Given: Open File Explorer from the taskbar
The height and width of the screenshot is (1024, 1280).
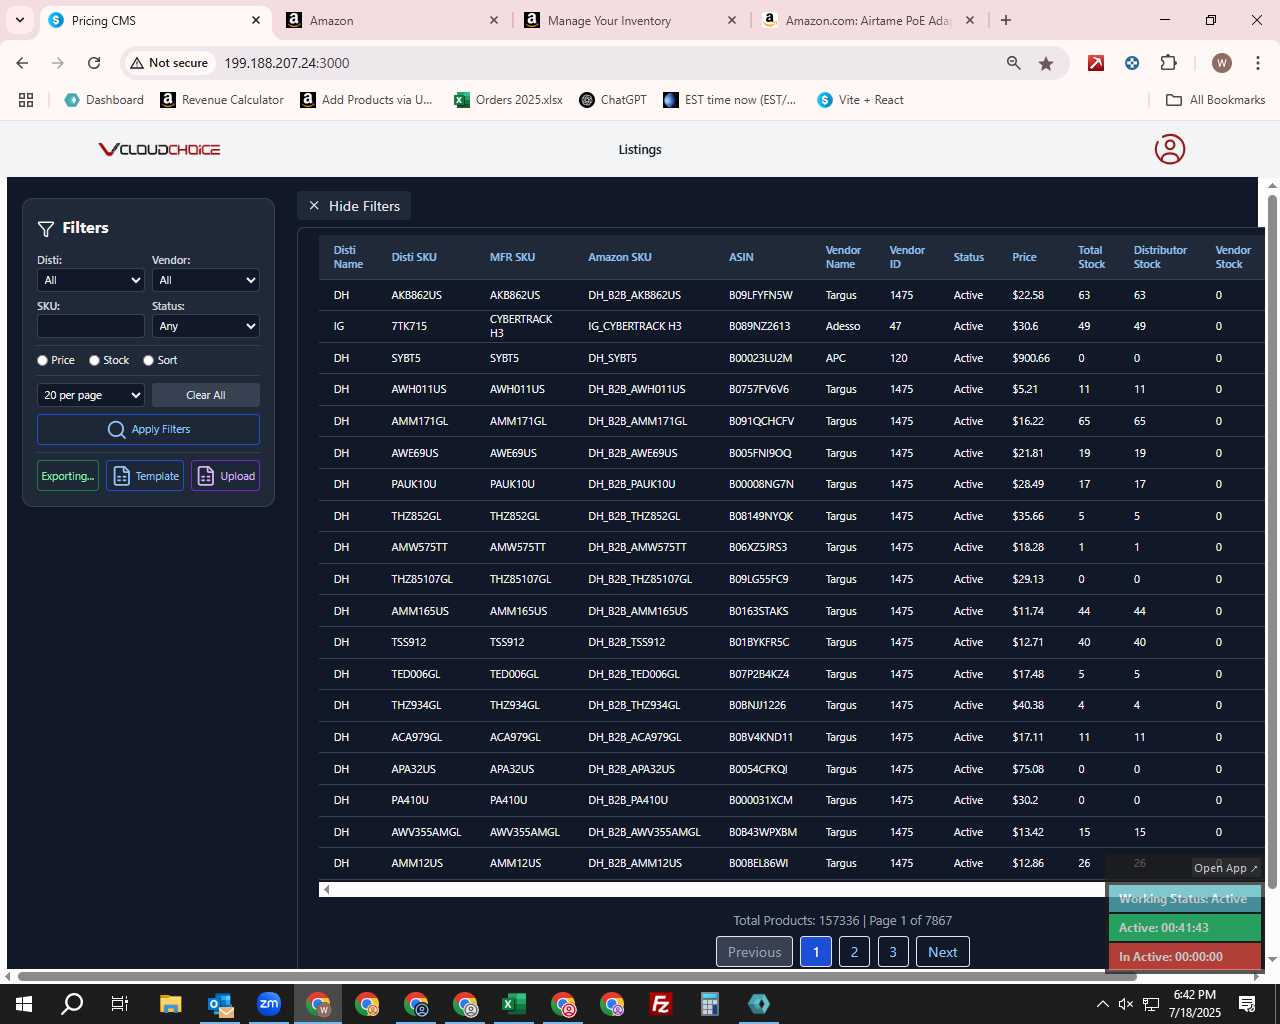Looking at the screenshot, I should [170, 1004].
